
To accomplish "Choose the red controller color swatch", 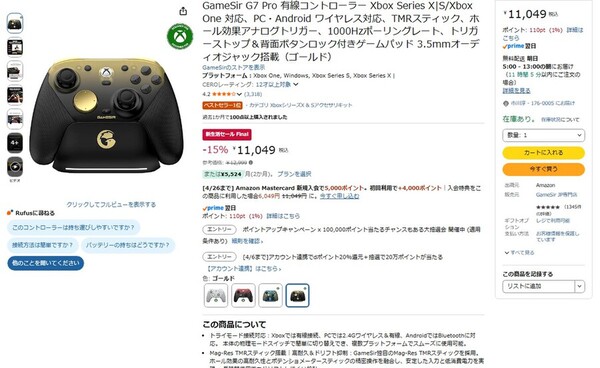I will click(x=243, y=295).
